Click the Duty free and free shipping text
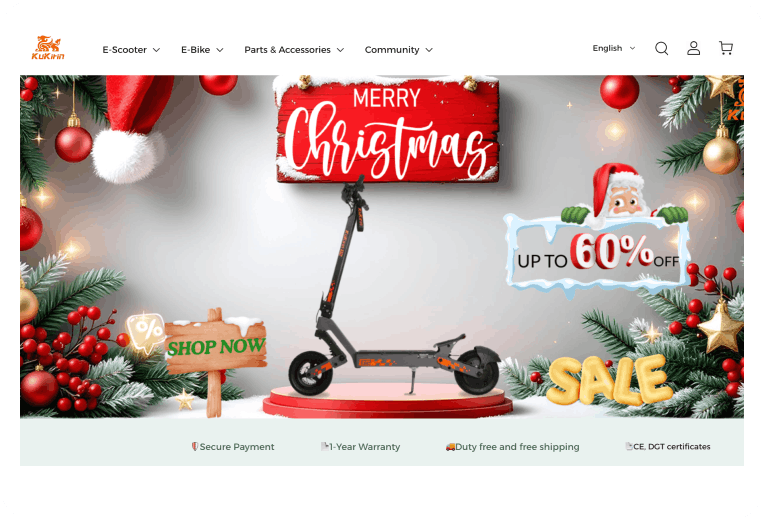Viewport: 764px width, 520px height. click(517, 447)
